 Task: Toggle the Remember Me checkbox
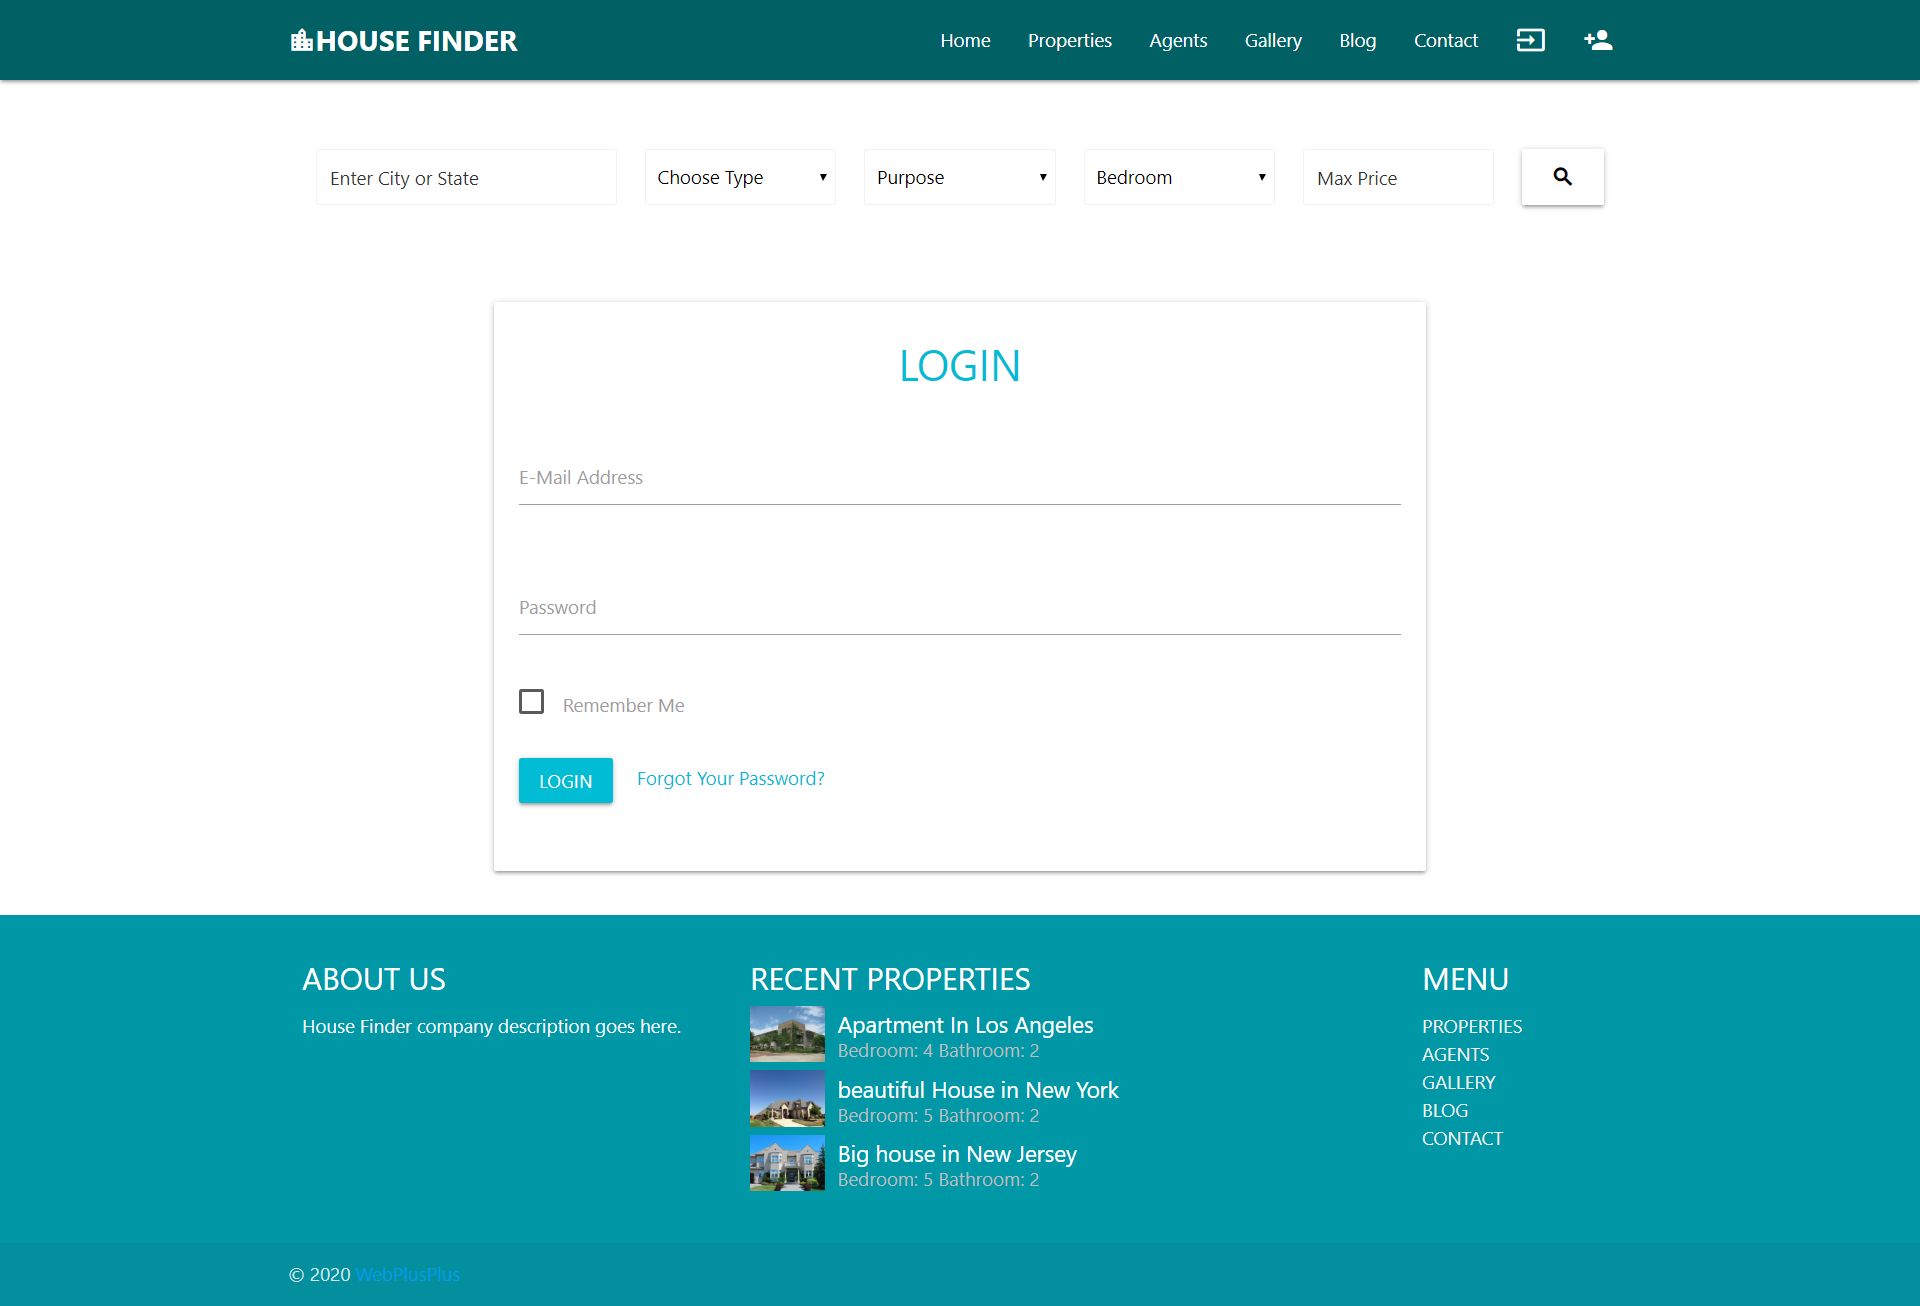click(x=531, y=702)
